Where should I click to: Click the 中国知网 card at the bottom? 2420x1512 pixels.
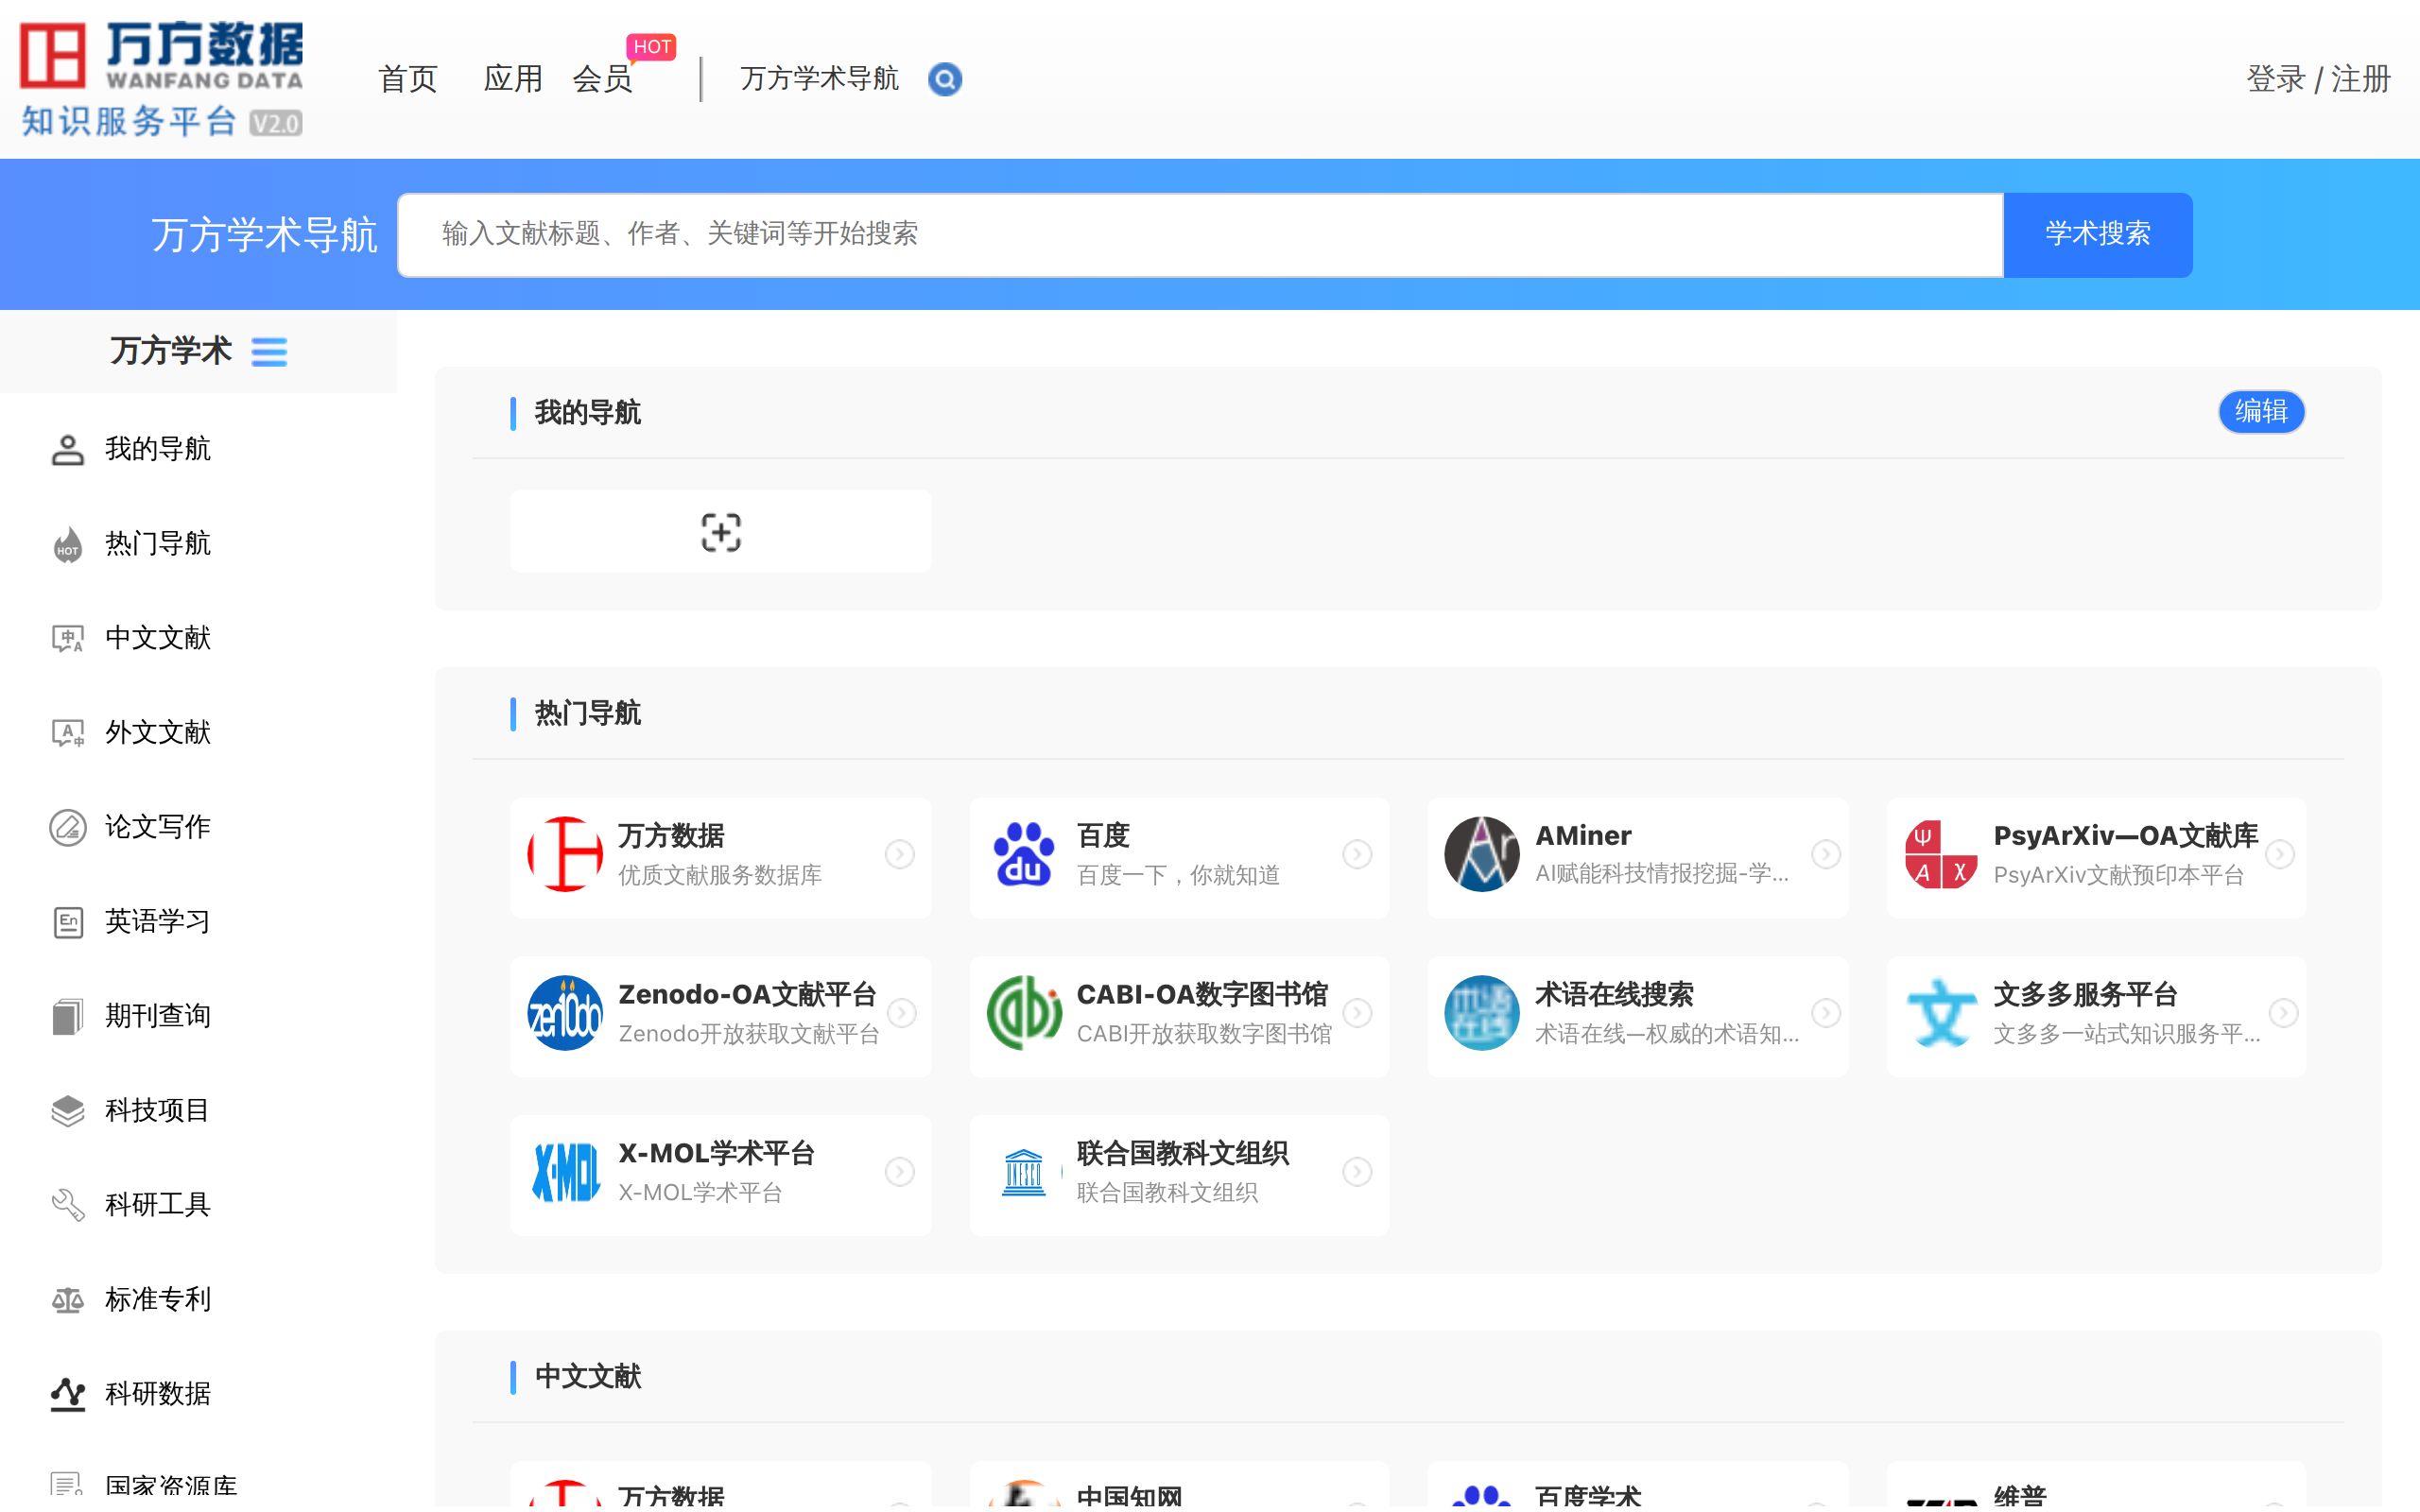(1179, 1486)
